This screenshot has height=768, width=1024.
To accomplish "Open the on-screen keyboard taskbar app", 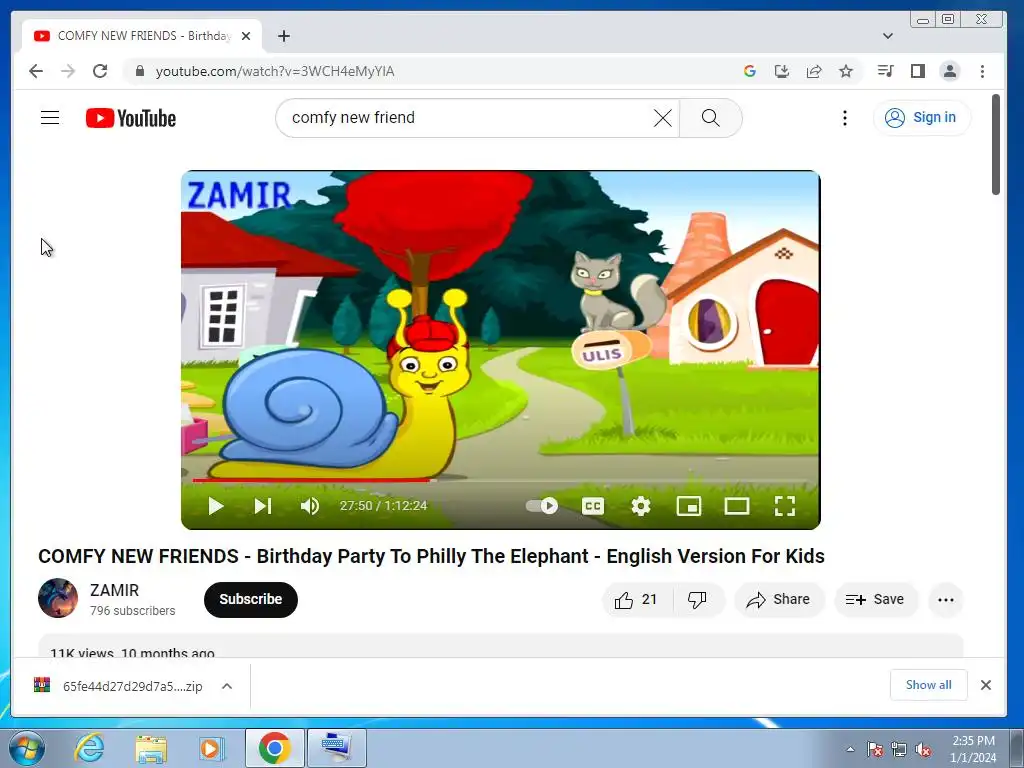I will pyautogui.click(x=337, y=748).
